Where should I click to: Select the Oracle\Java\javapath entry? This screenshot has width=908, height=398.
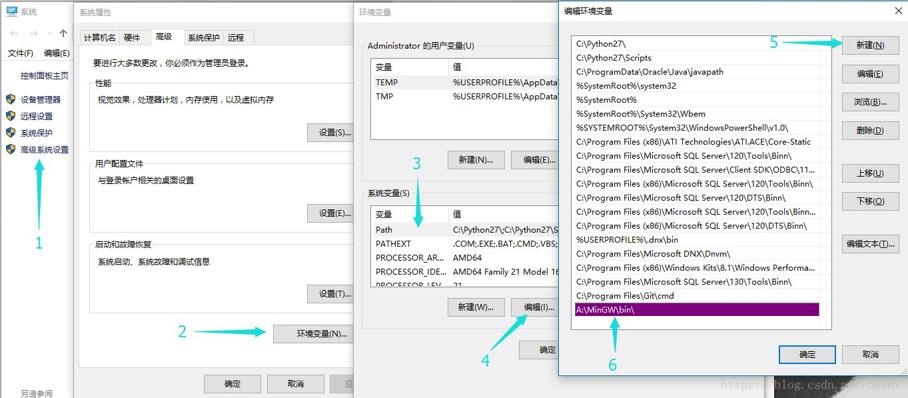pyautogui.click(x=697, y=72)
